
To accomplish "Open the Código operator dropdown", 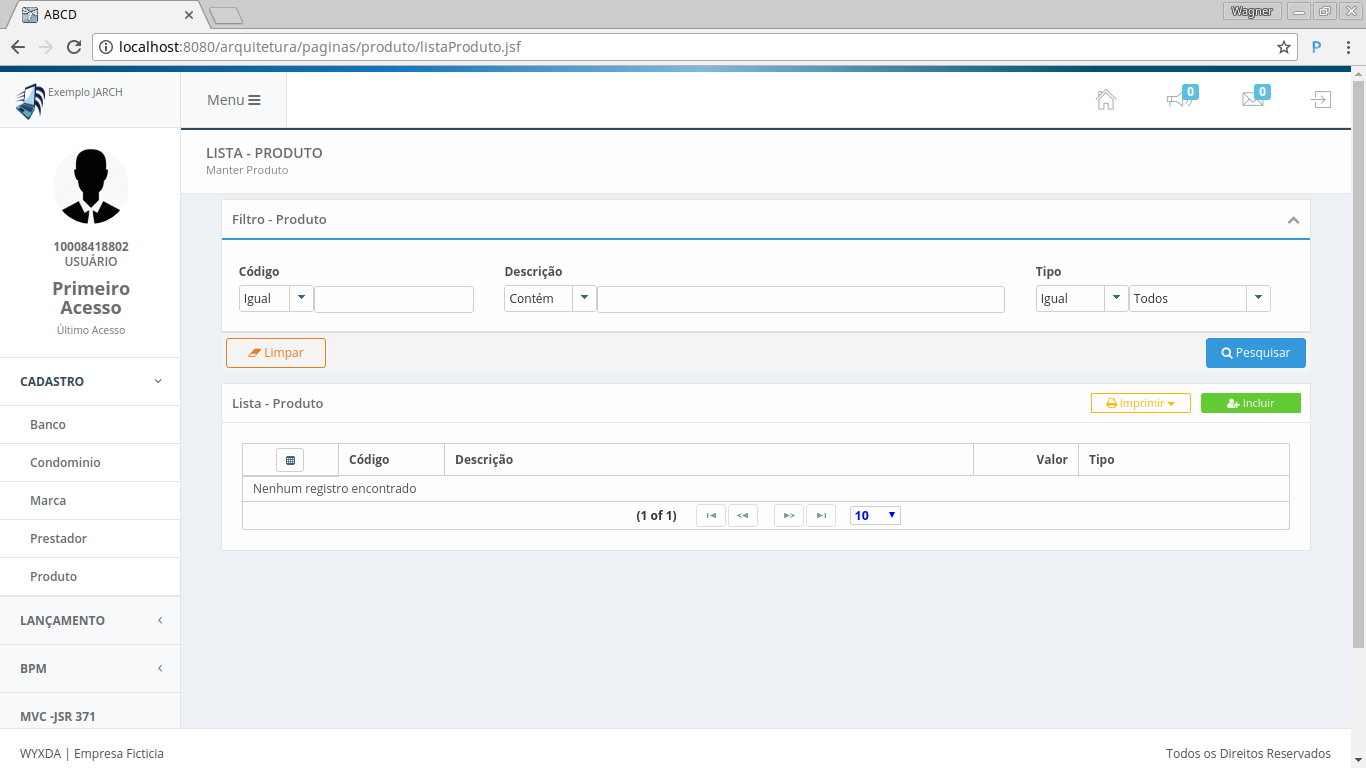I will (x=301, y=299).
